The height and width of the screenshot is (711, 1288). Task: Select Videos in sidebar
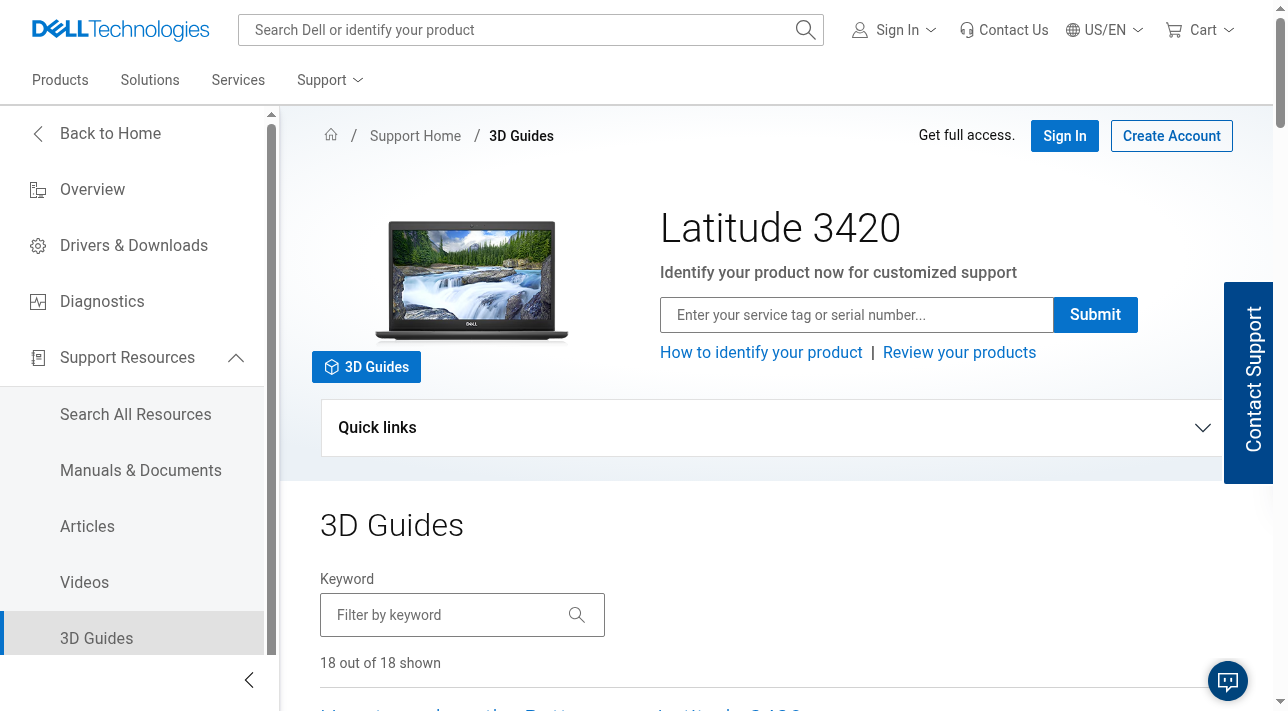tap(84, 582)
